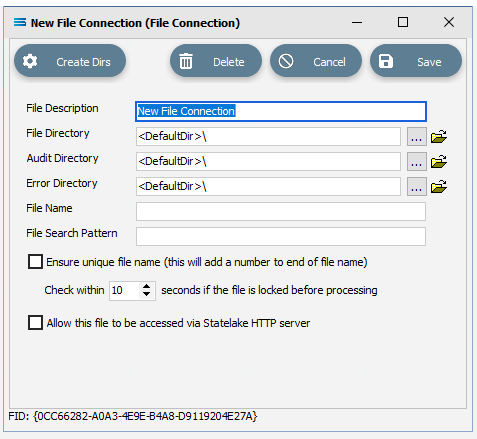This screenshot has height=439, width=477.
Task: Click the window menu icon in title bar
Action: [20, 22]
